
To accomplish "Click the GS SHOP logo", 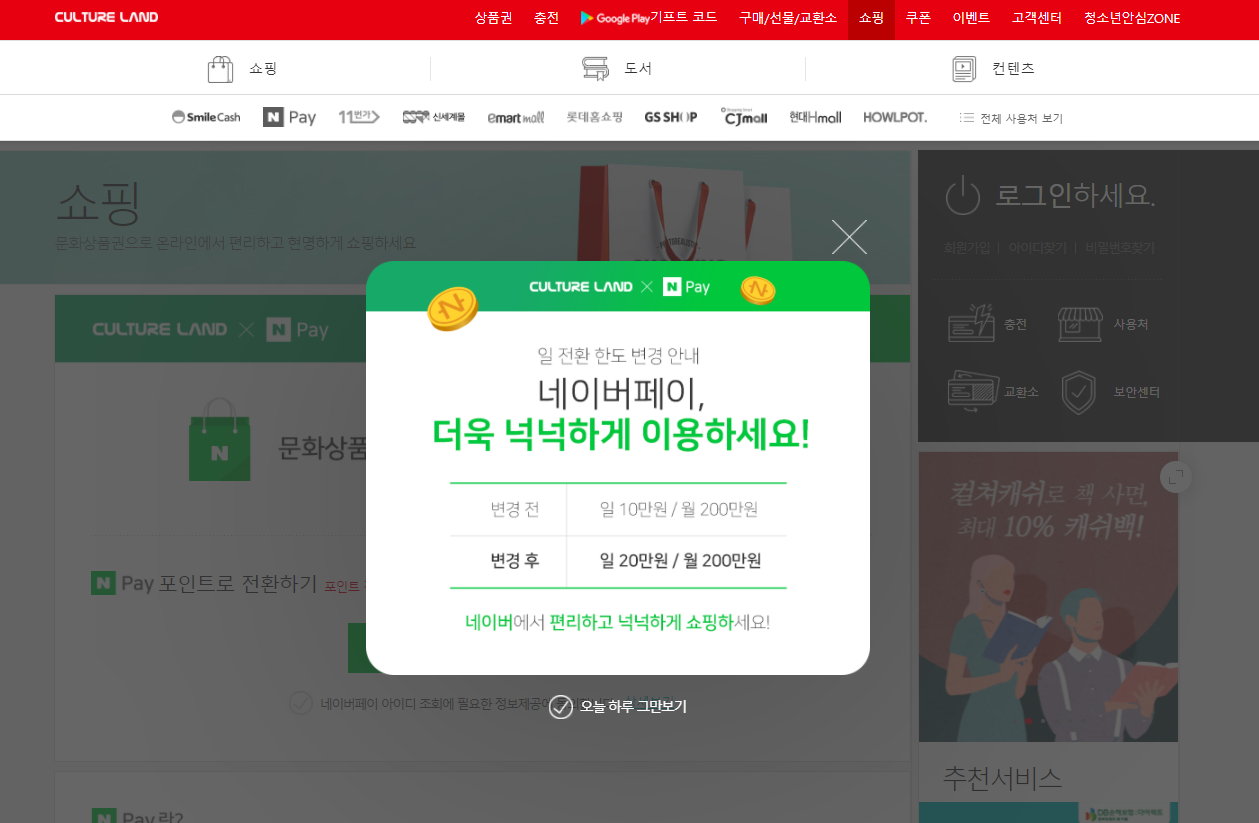I will pyautogui.click(x=671, y=117).
